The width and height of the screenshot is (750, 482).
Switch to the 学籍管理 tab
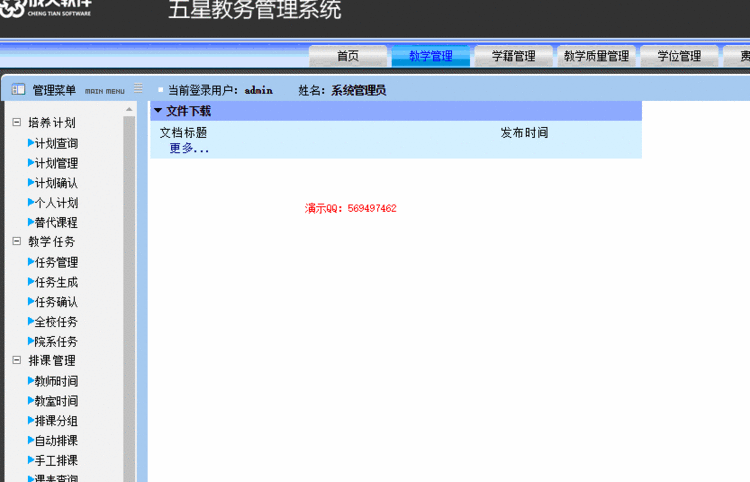coord(513,56)
